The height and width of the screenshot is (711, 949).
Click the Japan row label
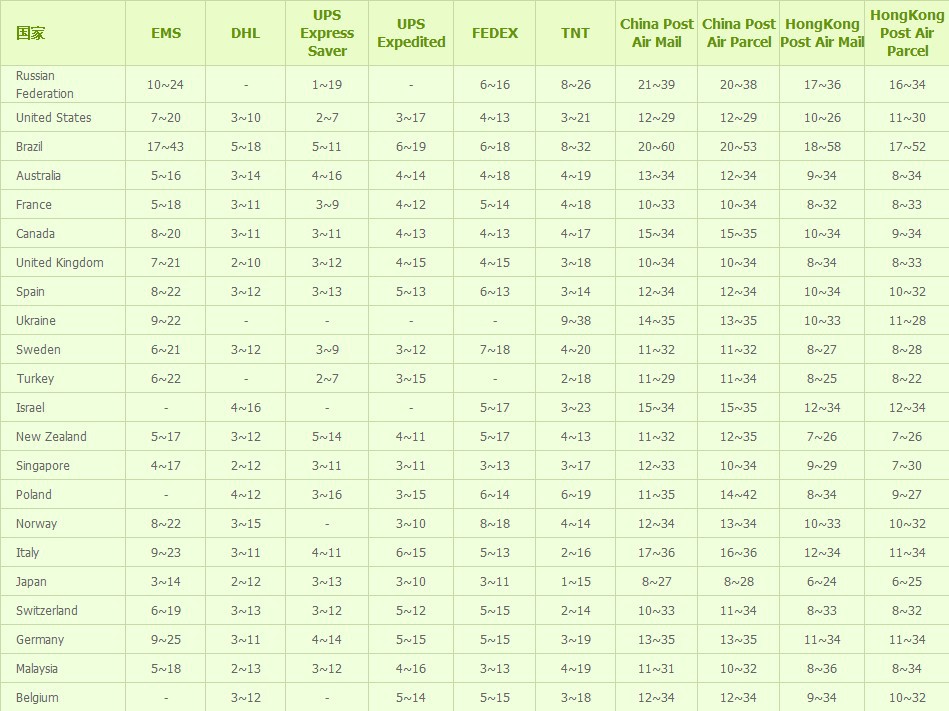[x=31, y=582]
